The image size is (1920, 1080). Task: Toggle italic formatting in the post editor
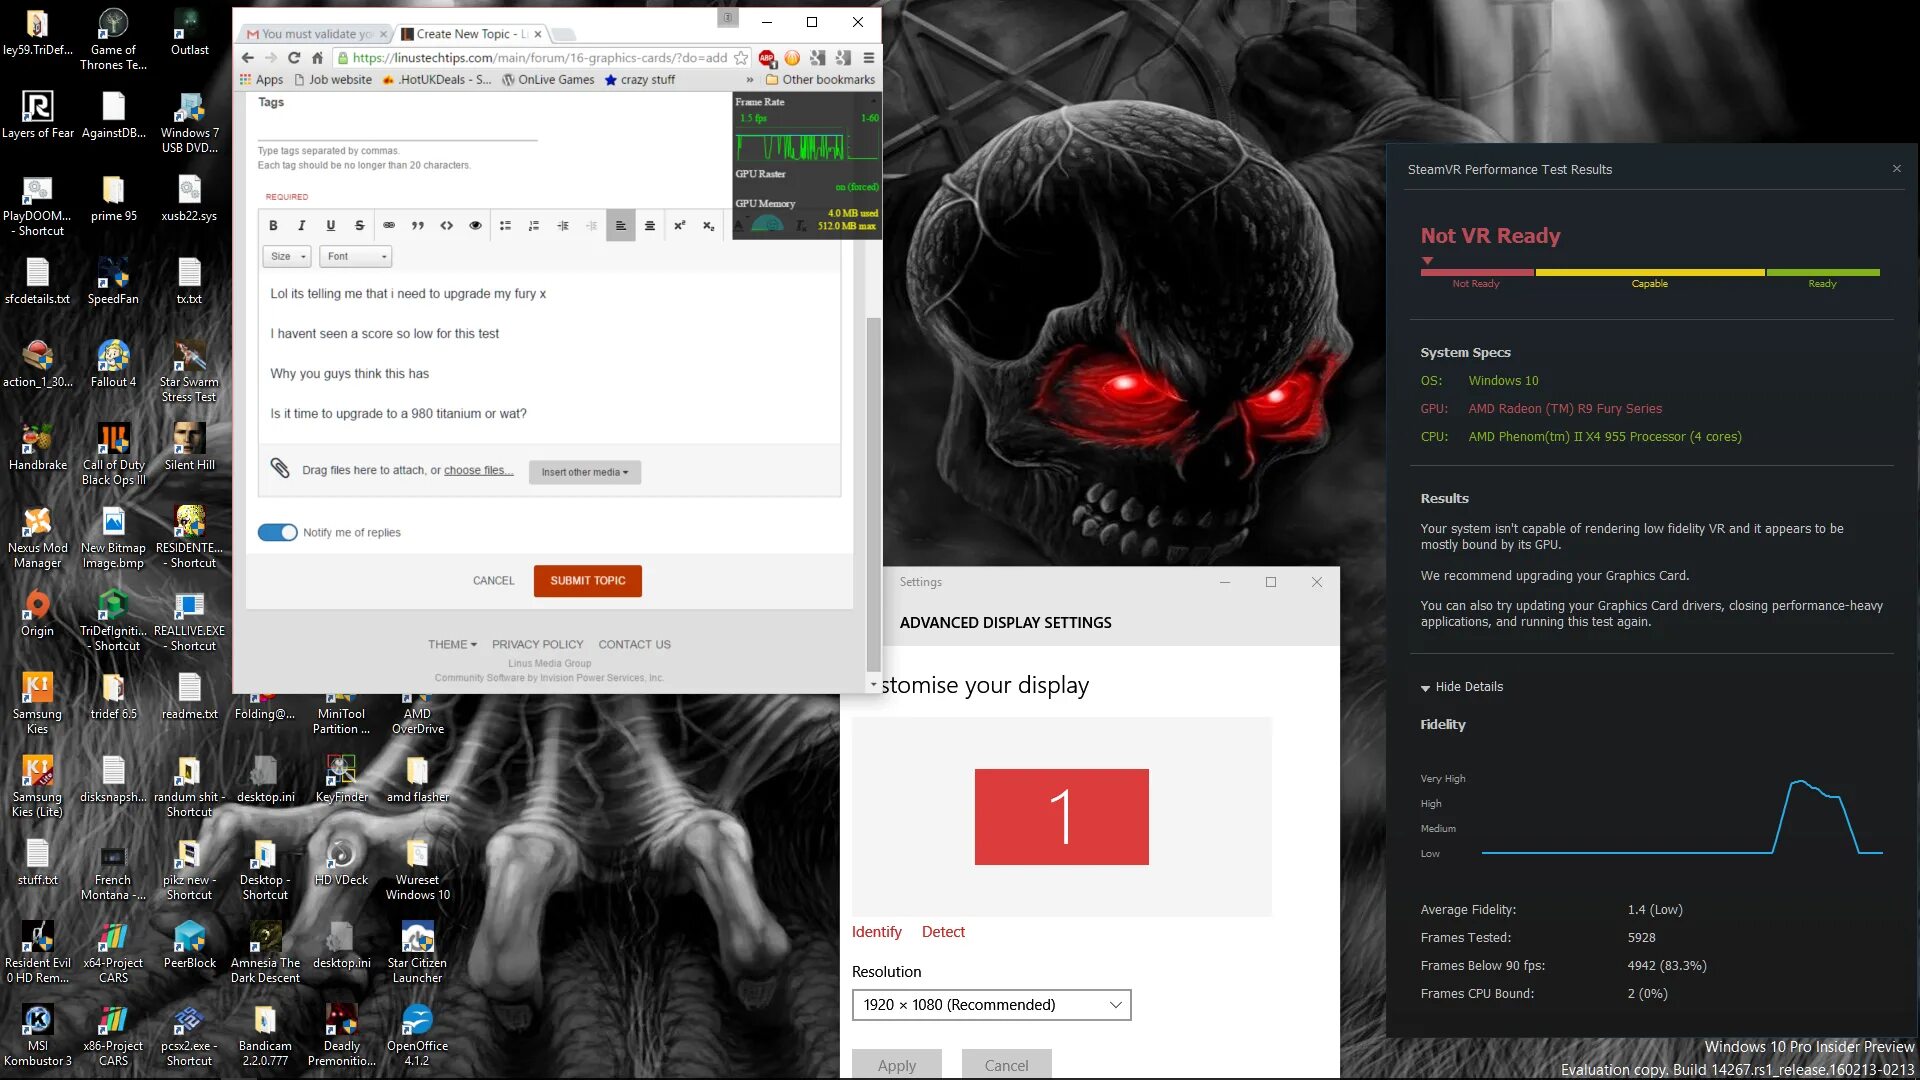[x=302, y=226]
